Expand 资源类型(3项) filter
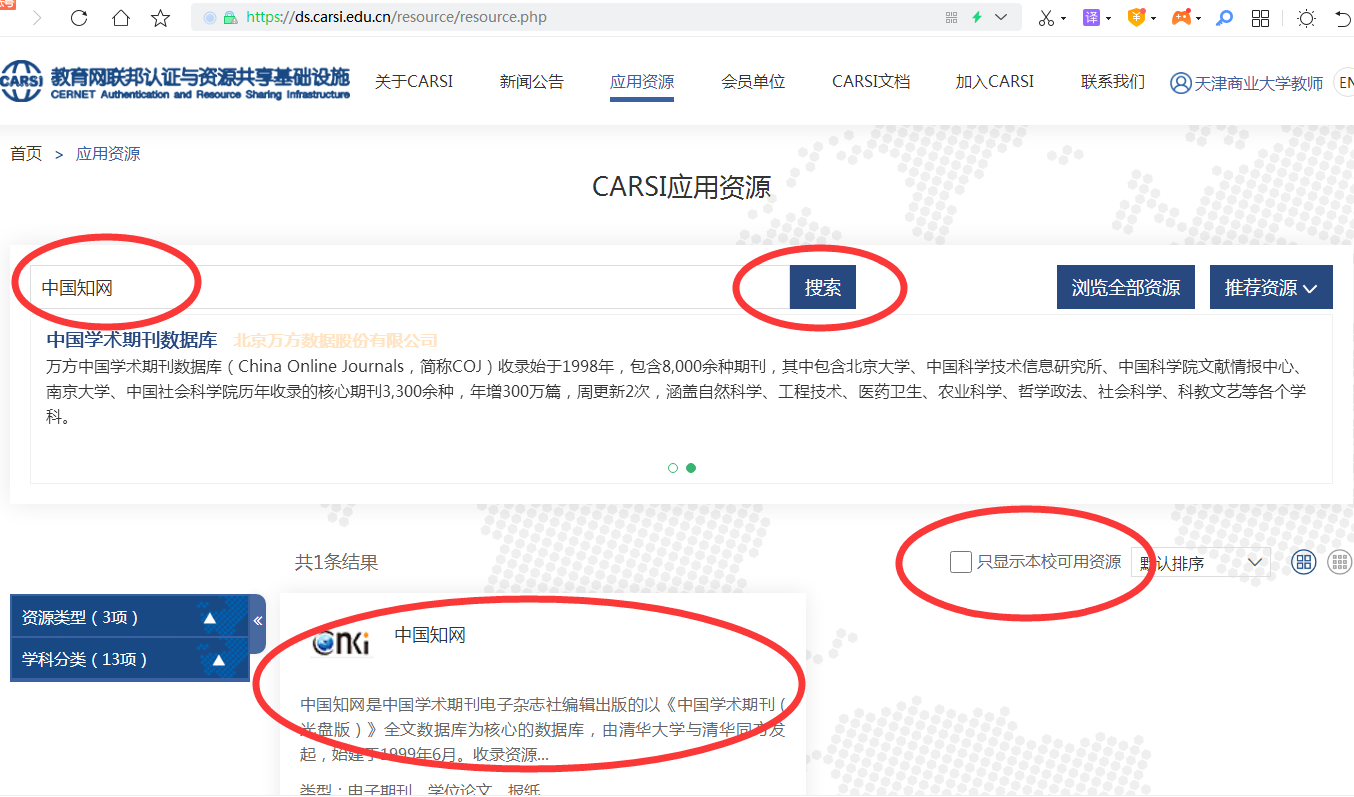This screenshot has width=1354, height=797. (129, 617)
